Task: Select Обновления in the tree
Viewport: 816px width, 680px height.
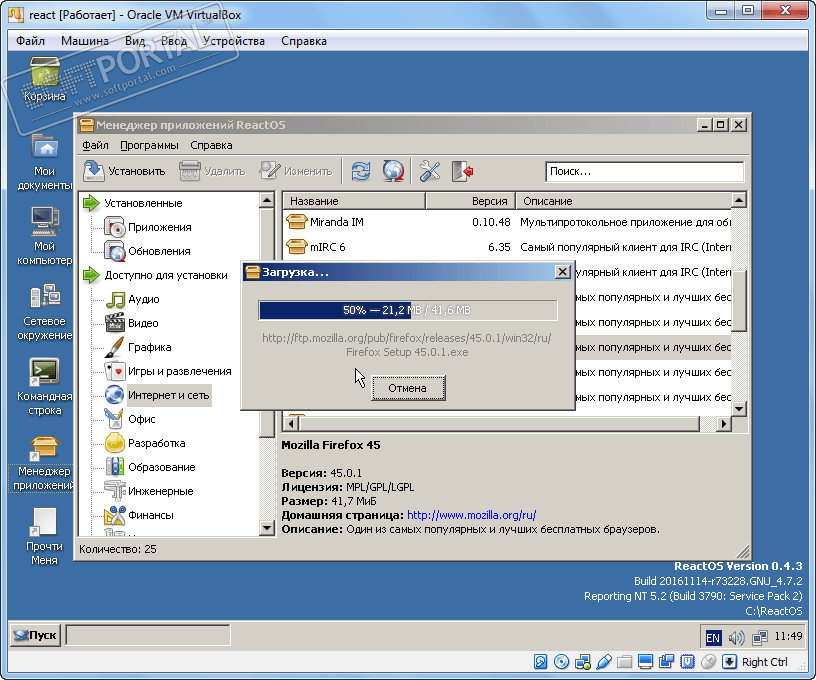Action: (159, 251)
